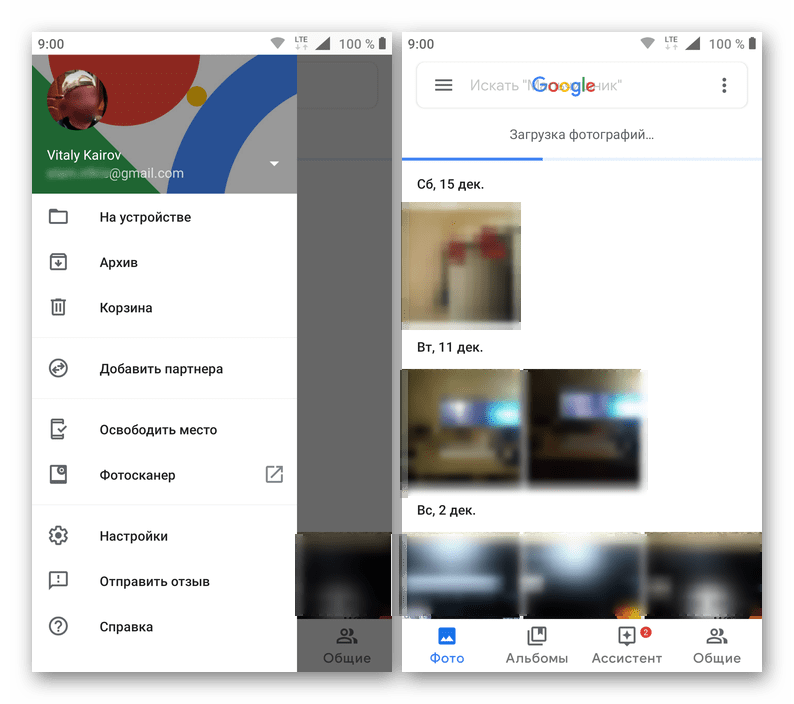Image resolution: width=794 pixels, height=704 pixels.
Task: Select the Сб, 15 дек. date header
Action: (x=450, y=184)
